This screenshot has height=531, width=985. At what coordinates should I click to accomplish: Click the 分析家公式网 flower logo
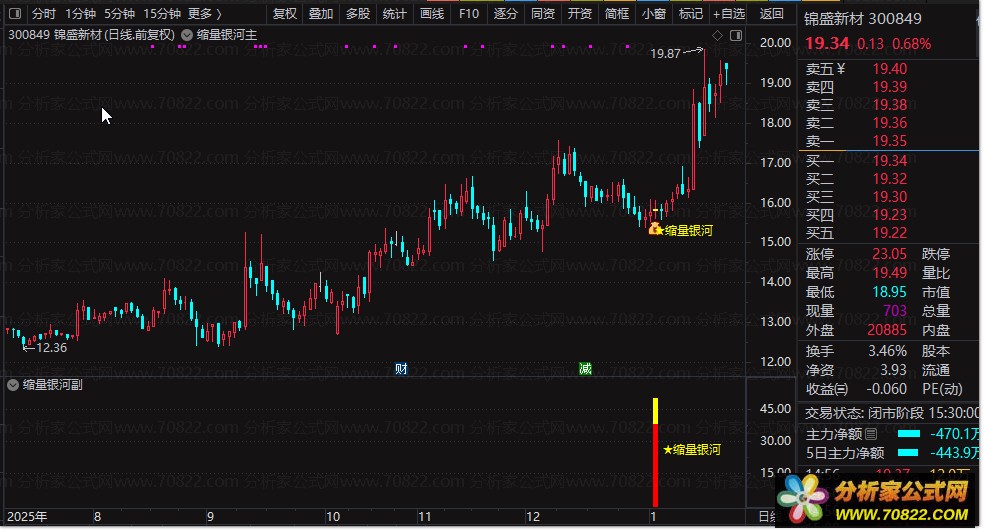tap(803, 500)
